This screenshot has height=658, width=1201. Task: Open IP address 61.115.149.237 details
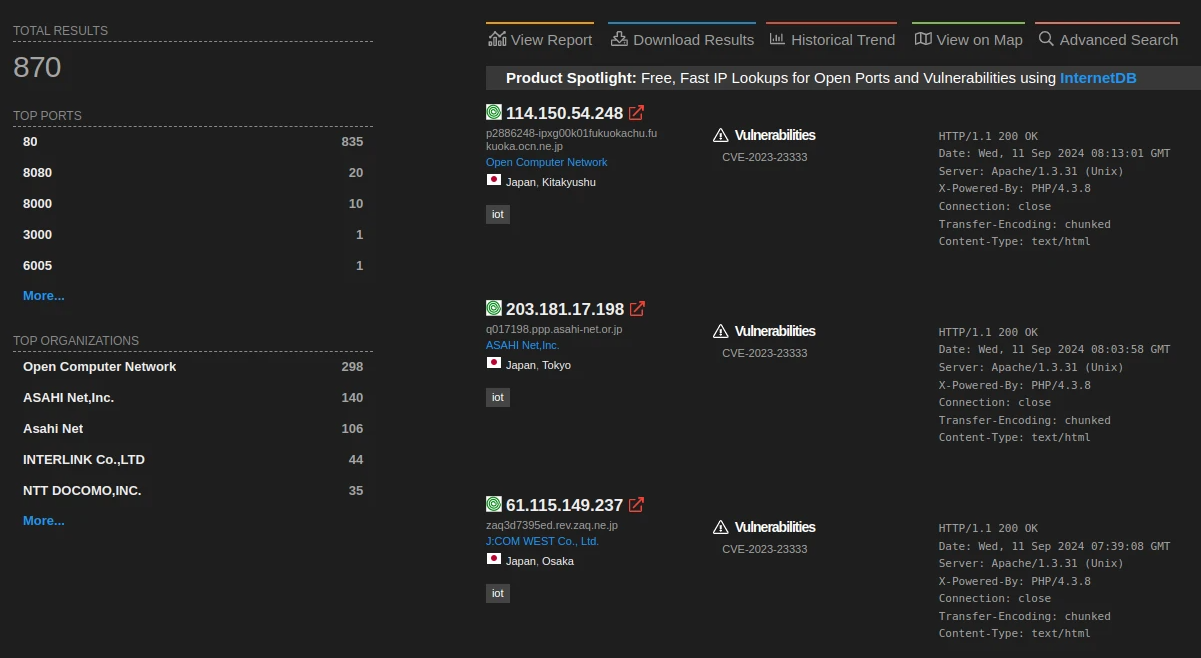[x=564, y=505]
